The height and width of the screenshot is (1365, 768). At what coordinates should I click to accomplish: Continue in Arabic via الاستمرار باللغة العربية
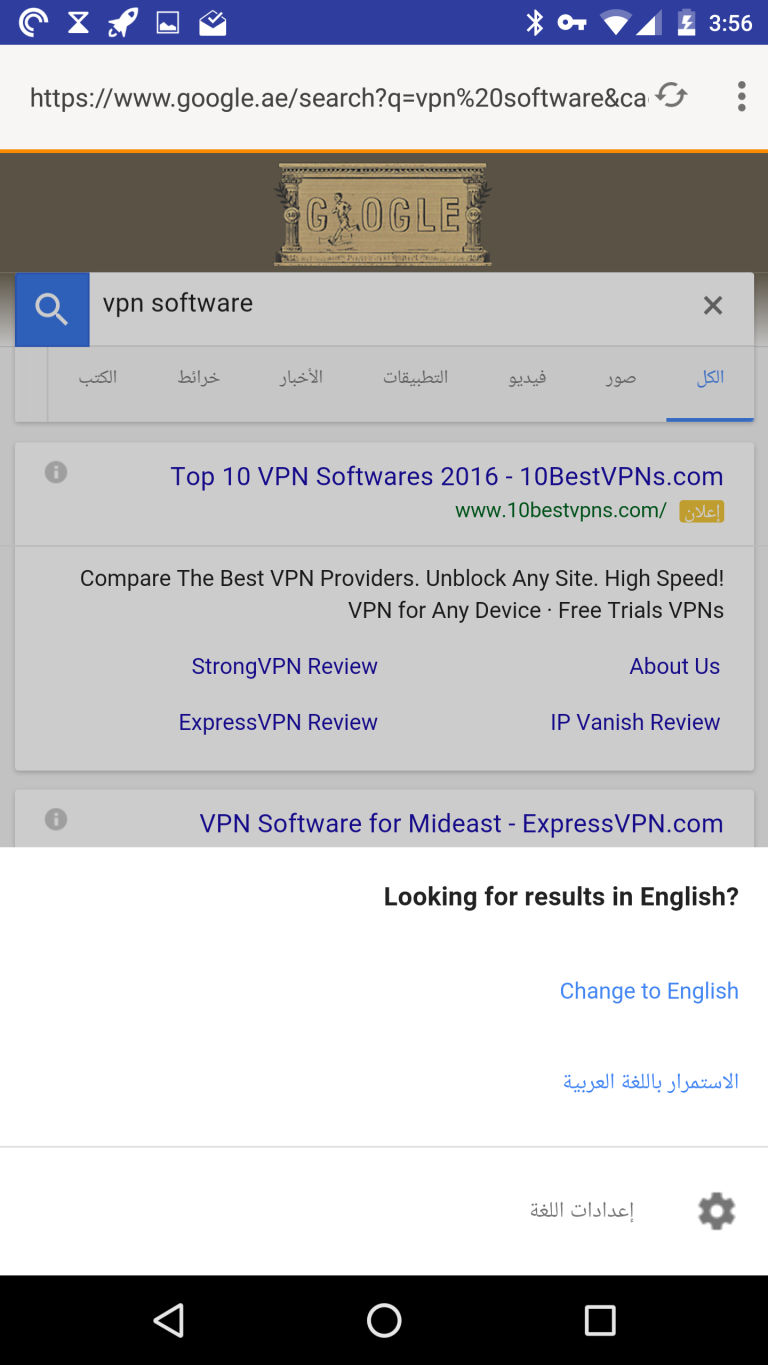coord(651,1082)
